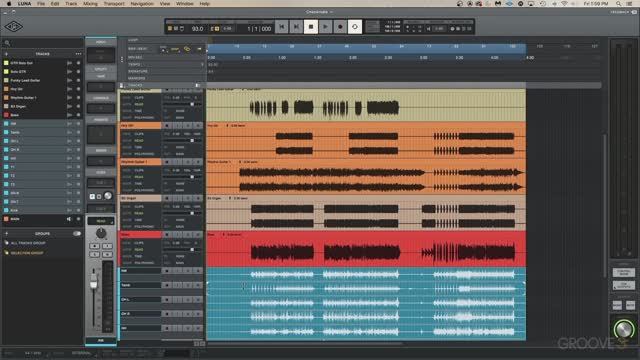Expand the TEMPO ruler row arrow

(x=202, y=64)
